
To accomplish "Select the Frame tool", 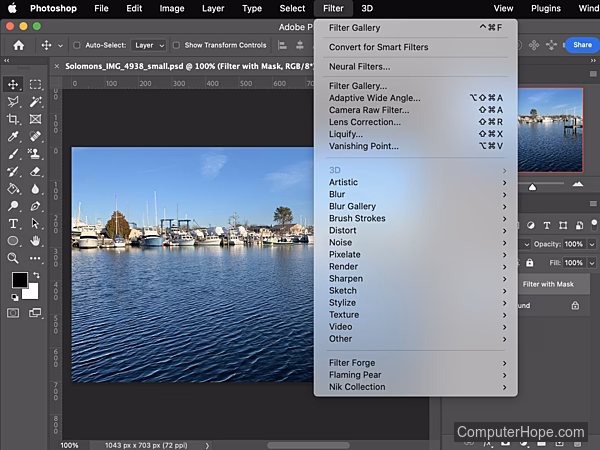I will (x=35, y=119).
